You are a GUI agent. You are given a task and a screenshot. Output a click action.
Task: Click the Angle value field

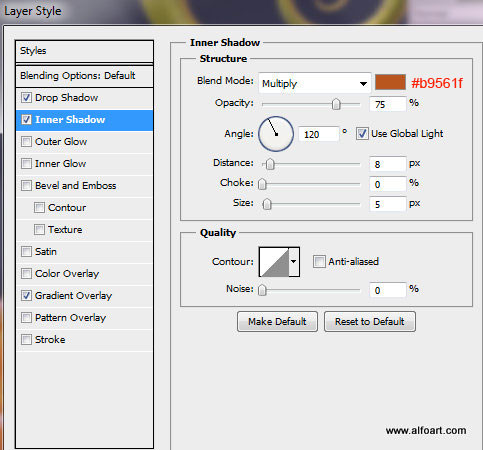[319, 134]
